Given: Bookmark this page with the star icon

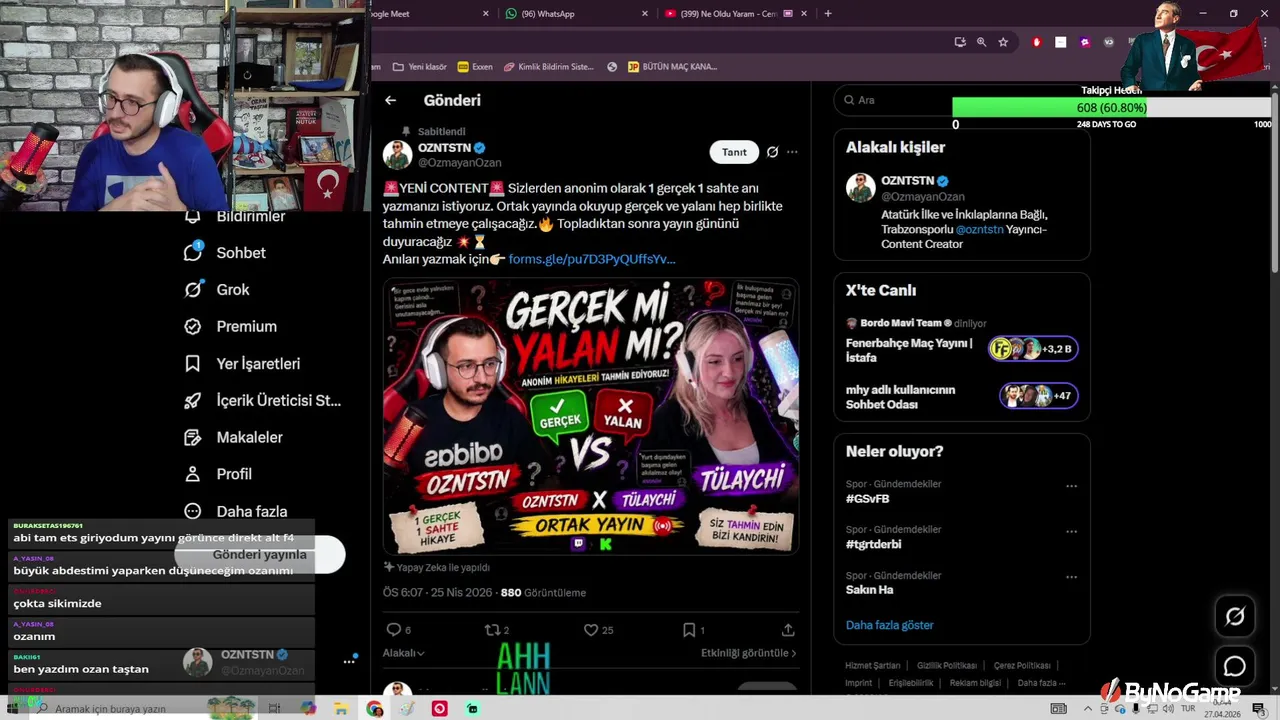Looking at the screenshot, I should tap(1003, 42).
